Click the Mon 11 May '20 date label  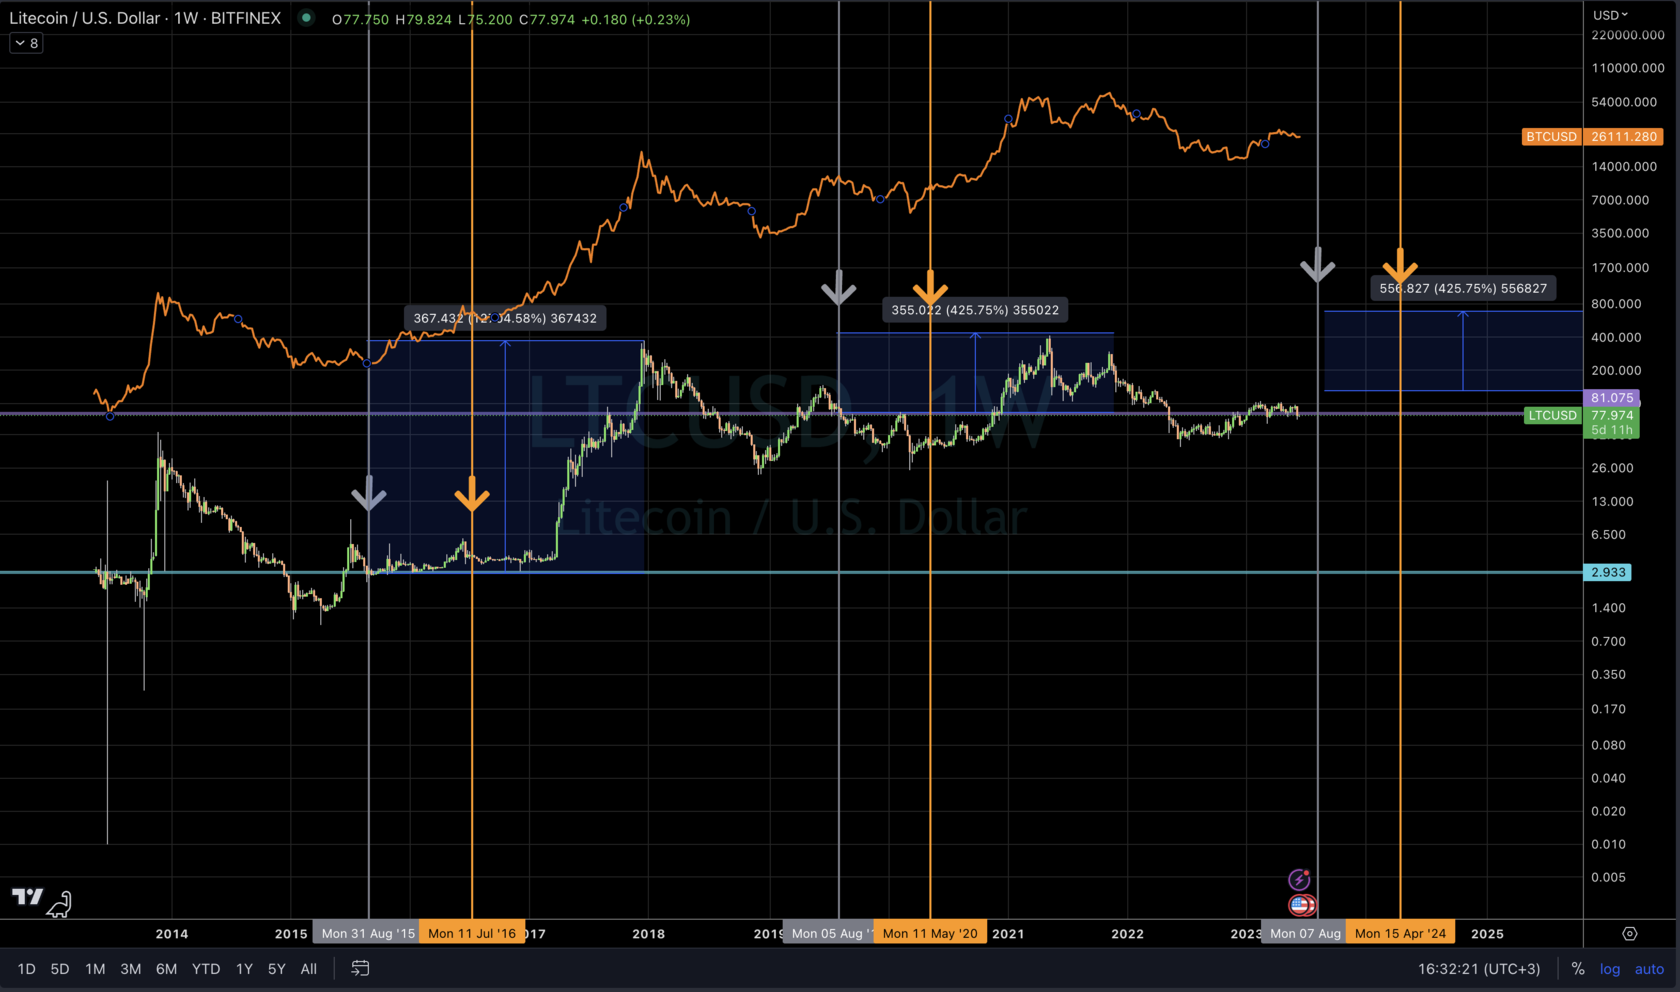(x=930, y=933)
